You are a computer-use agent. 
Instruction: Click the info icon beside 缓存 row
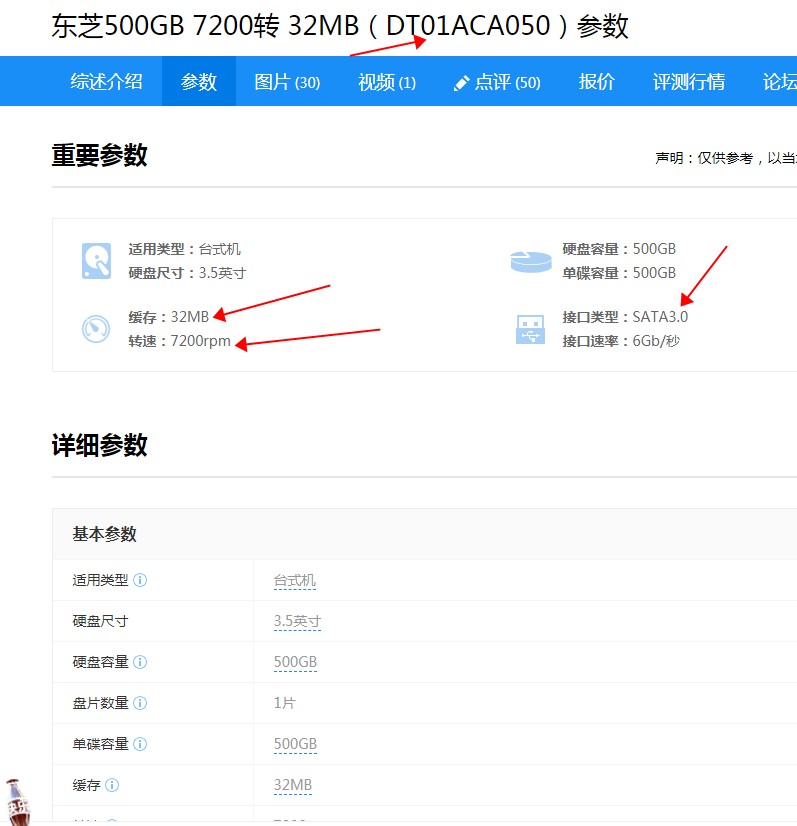click(x=112, y=785)
